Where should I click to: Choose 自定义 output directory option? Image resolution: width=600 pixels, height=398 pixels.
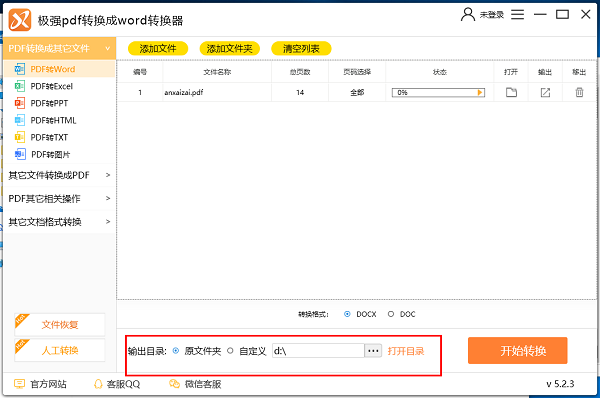click(x=230, y=351)
